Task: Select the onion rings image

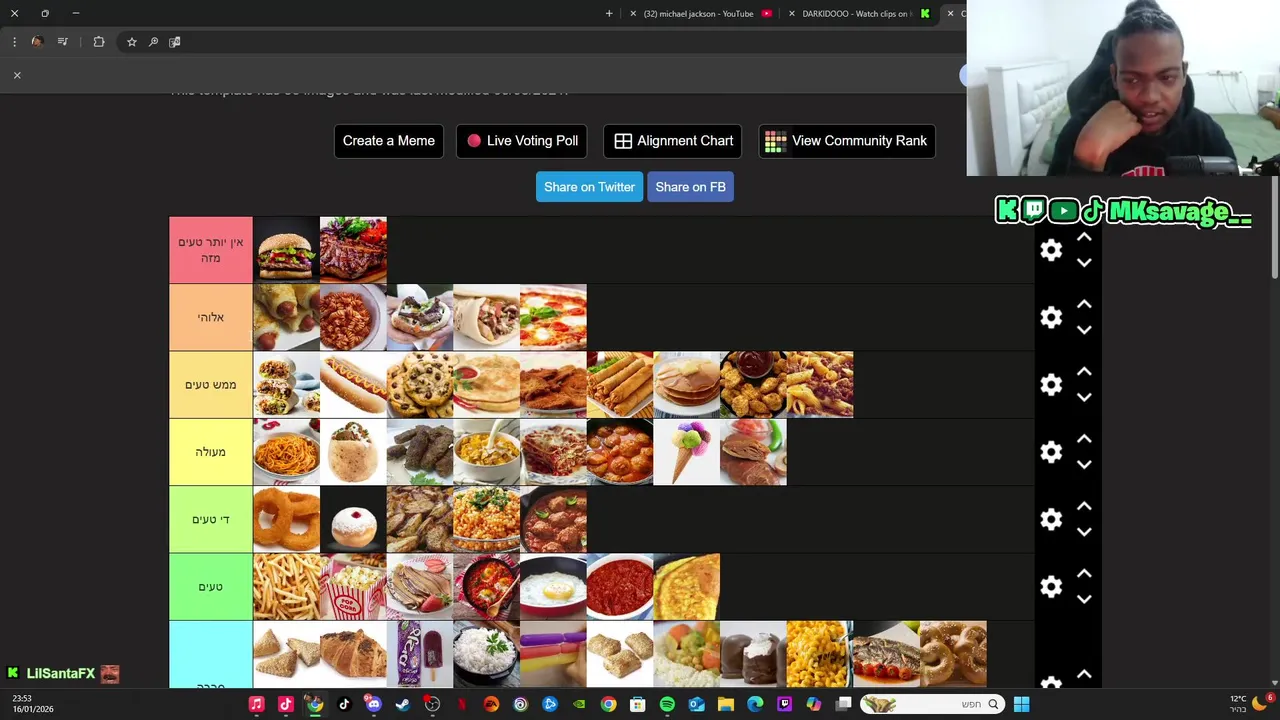Action: pyautogui.click(x=286, y=519)
